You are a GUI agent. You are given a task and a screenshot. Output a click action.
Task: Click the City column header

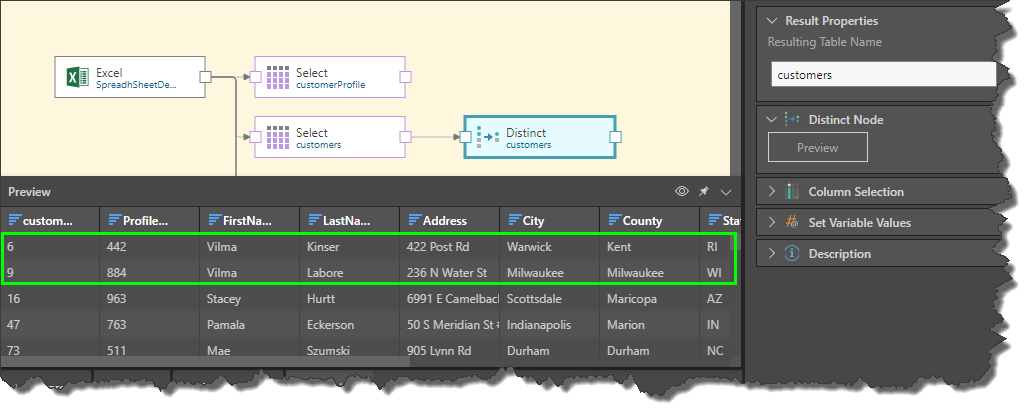549,220
